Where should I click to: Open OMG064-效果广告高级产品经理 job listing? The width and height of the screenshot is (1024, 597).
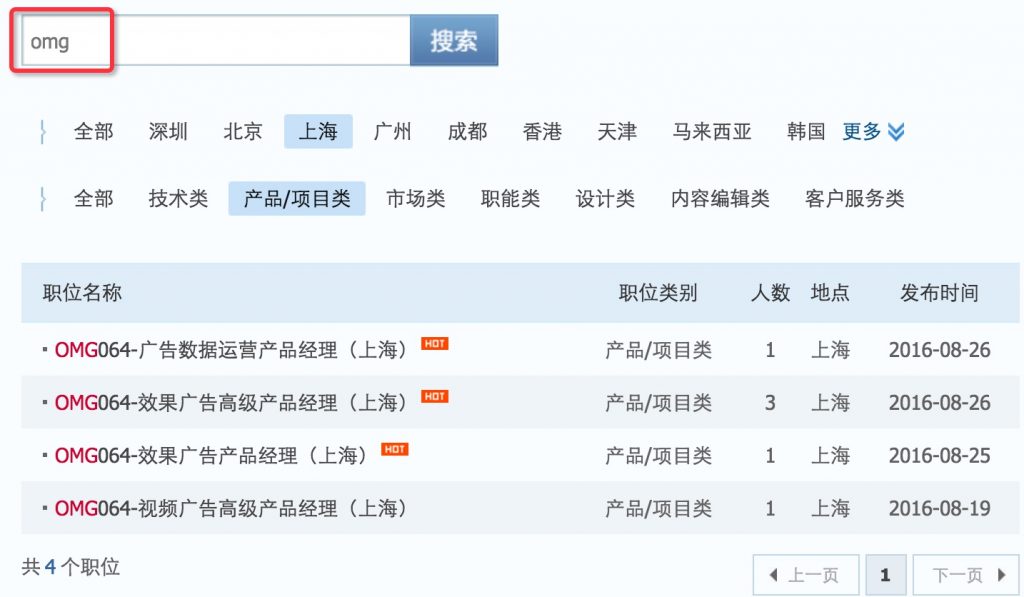pyautogui.click(x=232, y=403)
